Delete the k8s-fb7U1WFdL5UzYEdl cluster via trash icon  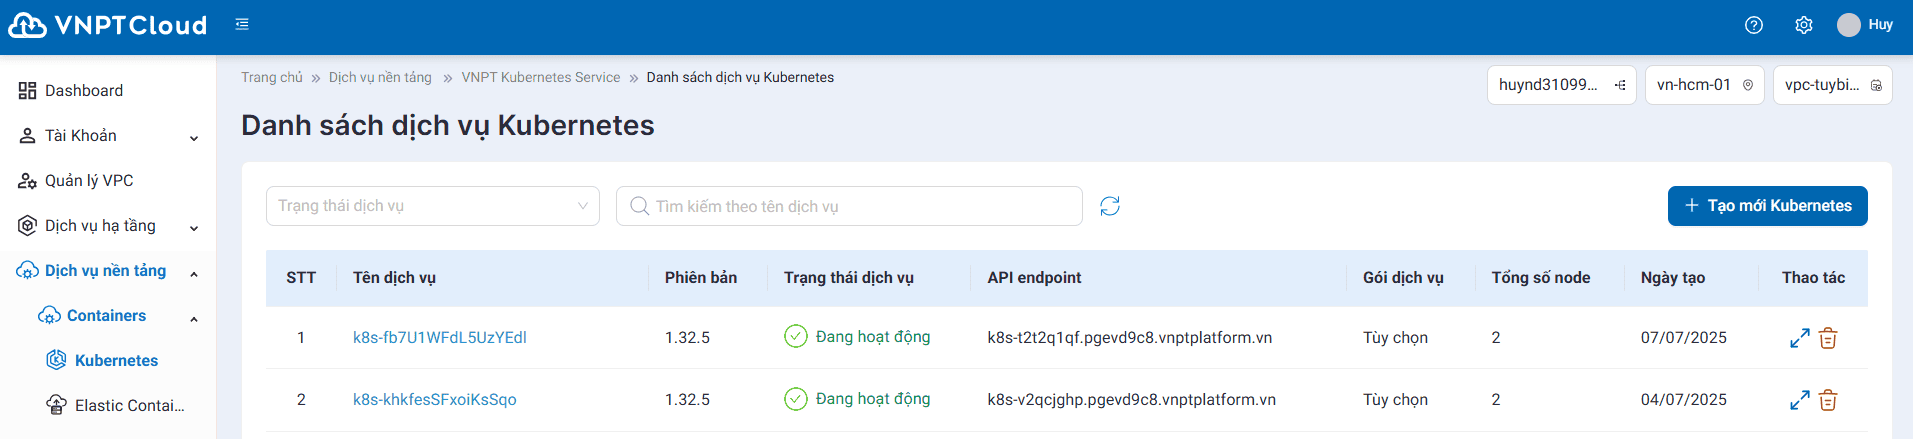[x=1828, y=338]
